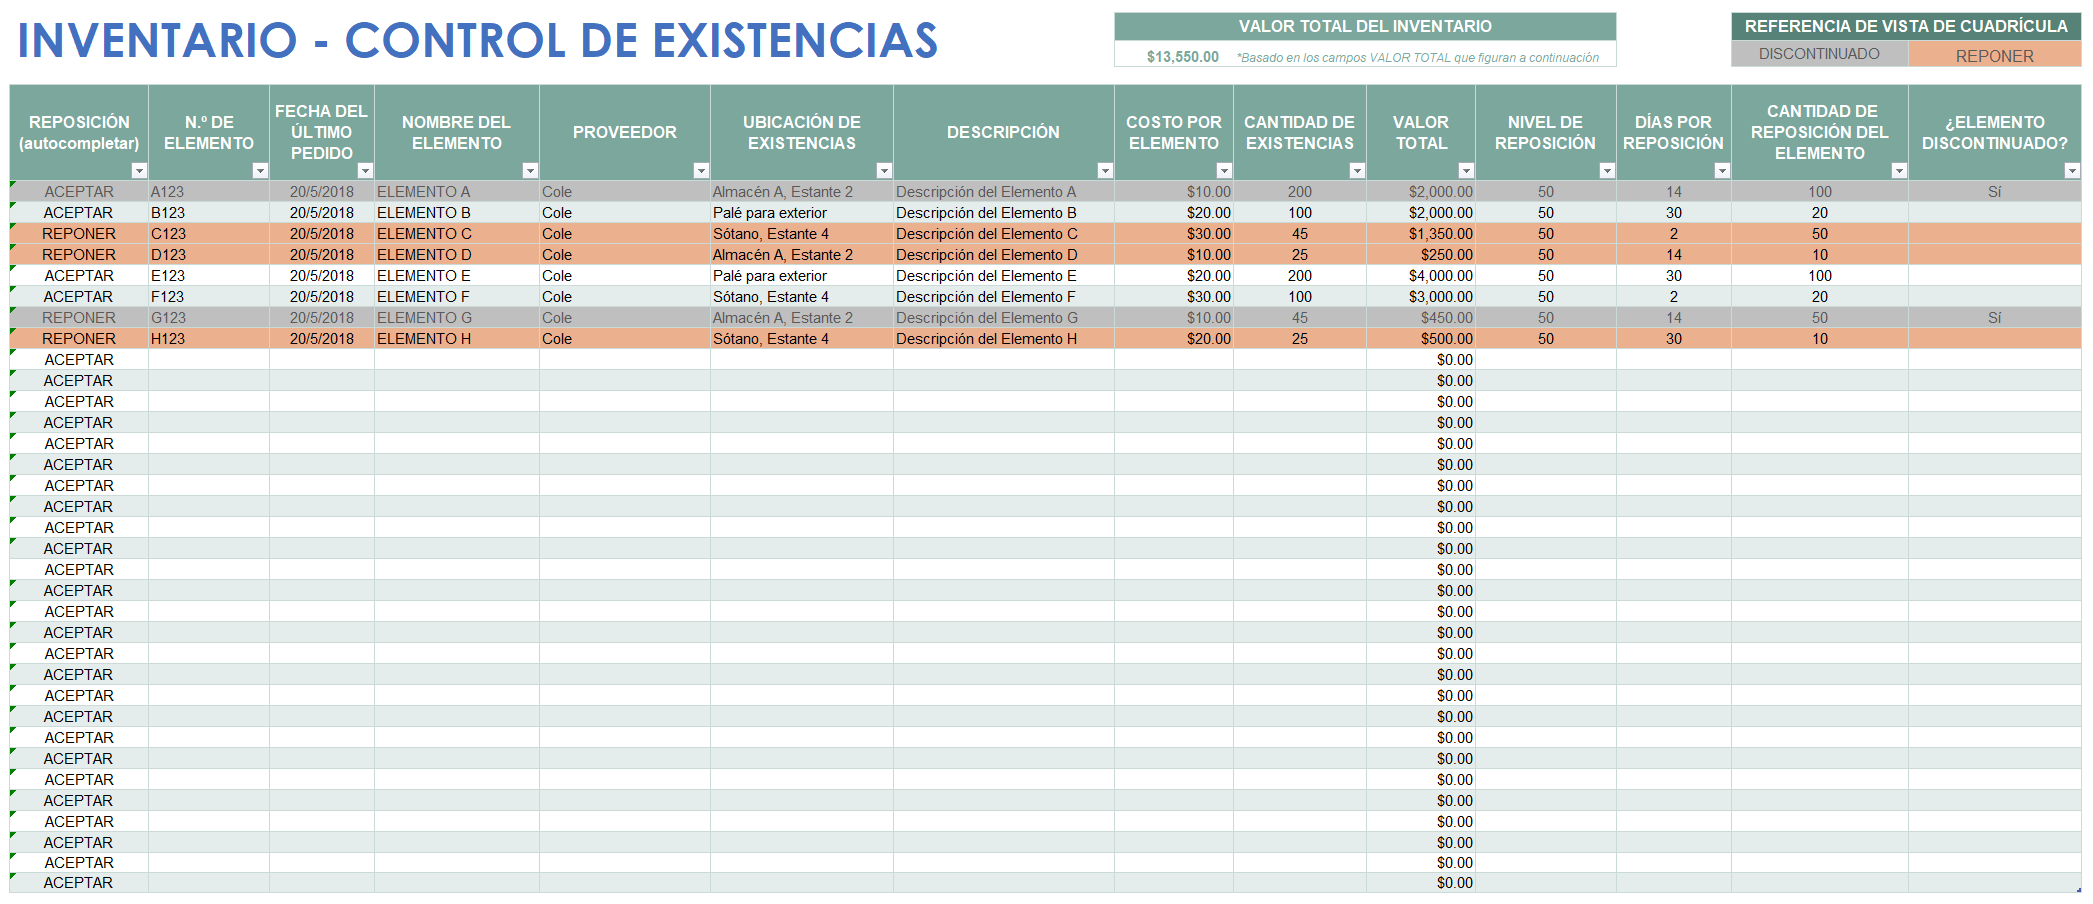Select the REFERENCIA DE VISTA DE CUADRÍCULA header
The image size is (2093, 904).
click(x=1906, y=26)
